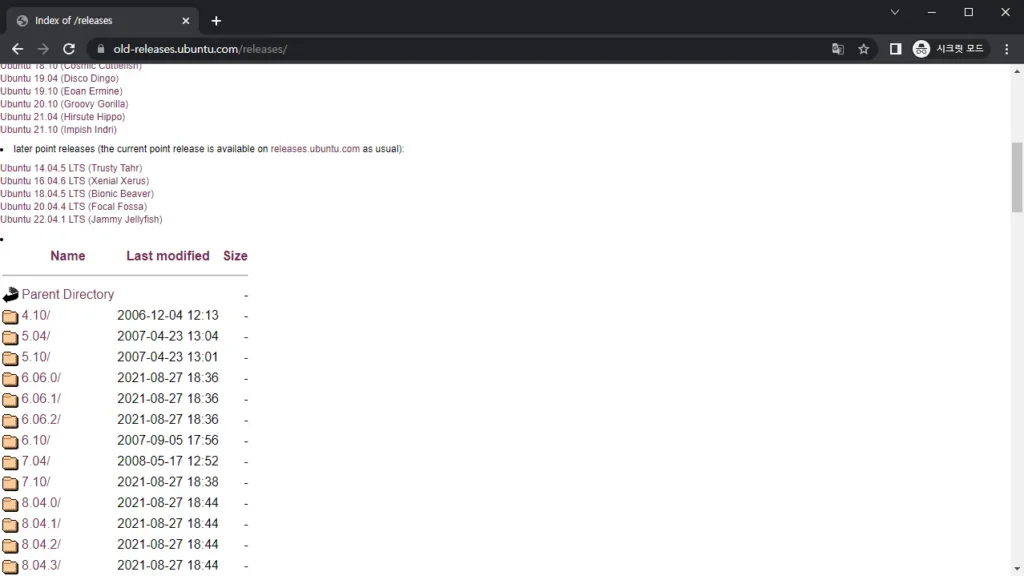Open the tab search chevron
The width and height of the screenshot is (1024, 576).
coord(895,12)
